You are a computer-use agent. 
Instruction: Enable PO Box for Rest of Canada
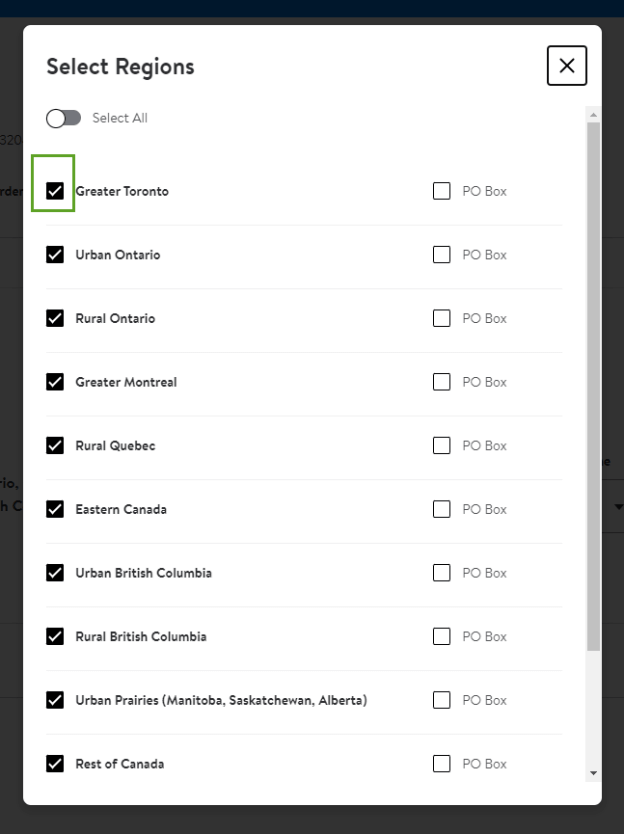(x=441, y=764)
